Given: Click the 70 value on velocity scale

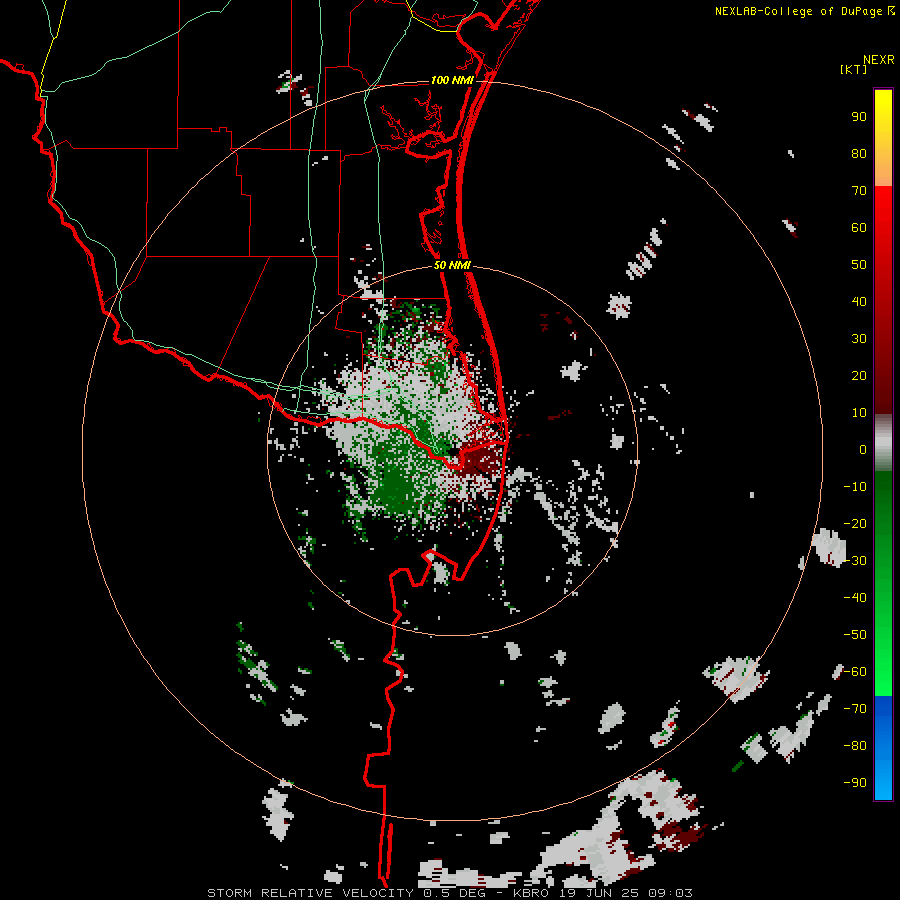Looking at the screenshot, I should point(859,191).
